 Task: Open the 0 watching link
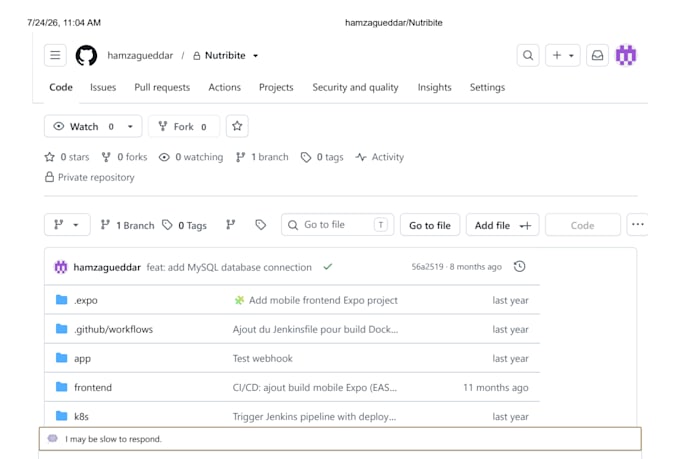point(191,157)
